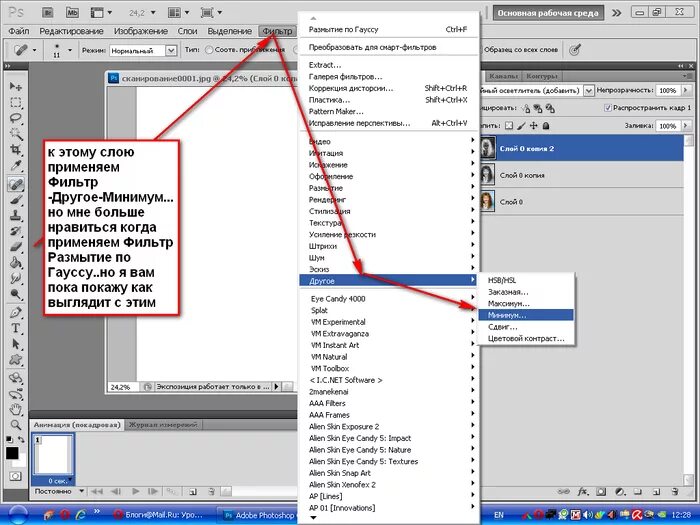The width and height of the screenshot is (700, 525).
Task: Select the Type tool
Action: (x=16, y=328)
